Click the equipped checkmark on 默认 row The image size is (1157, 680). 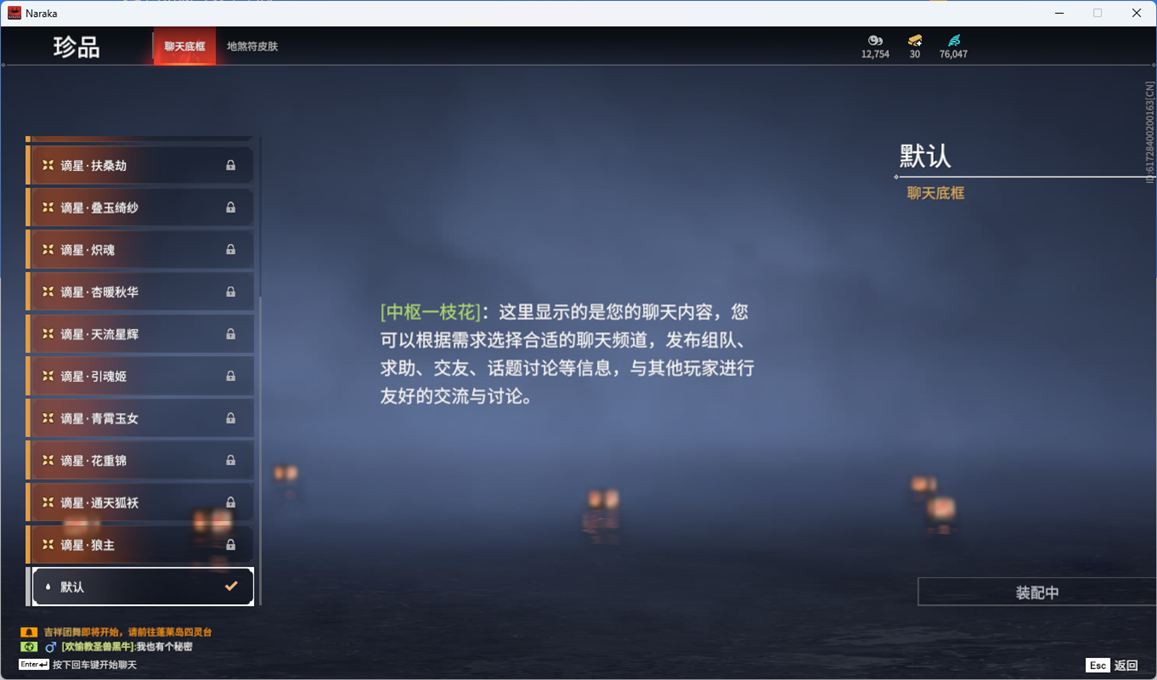point(231,586)
